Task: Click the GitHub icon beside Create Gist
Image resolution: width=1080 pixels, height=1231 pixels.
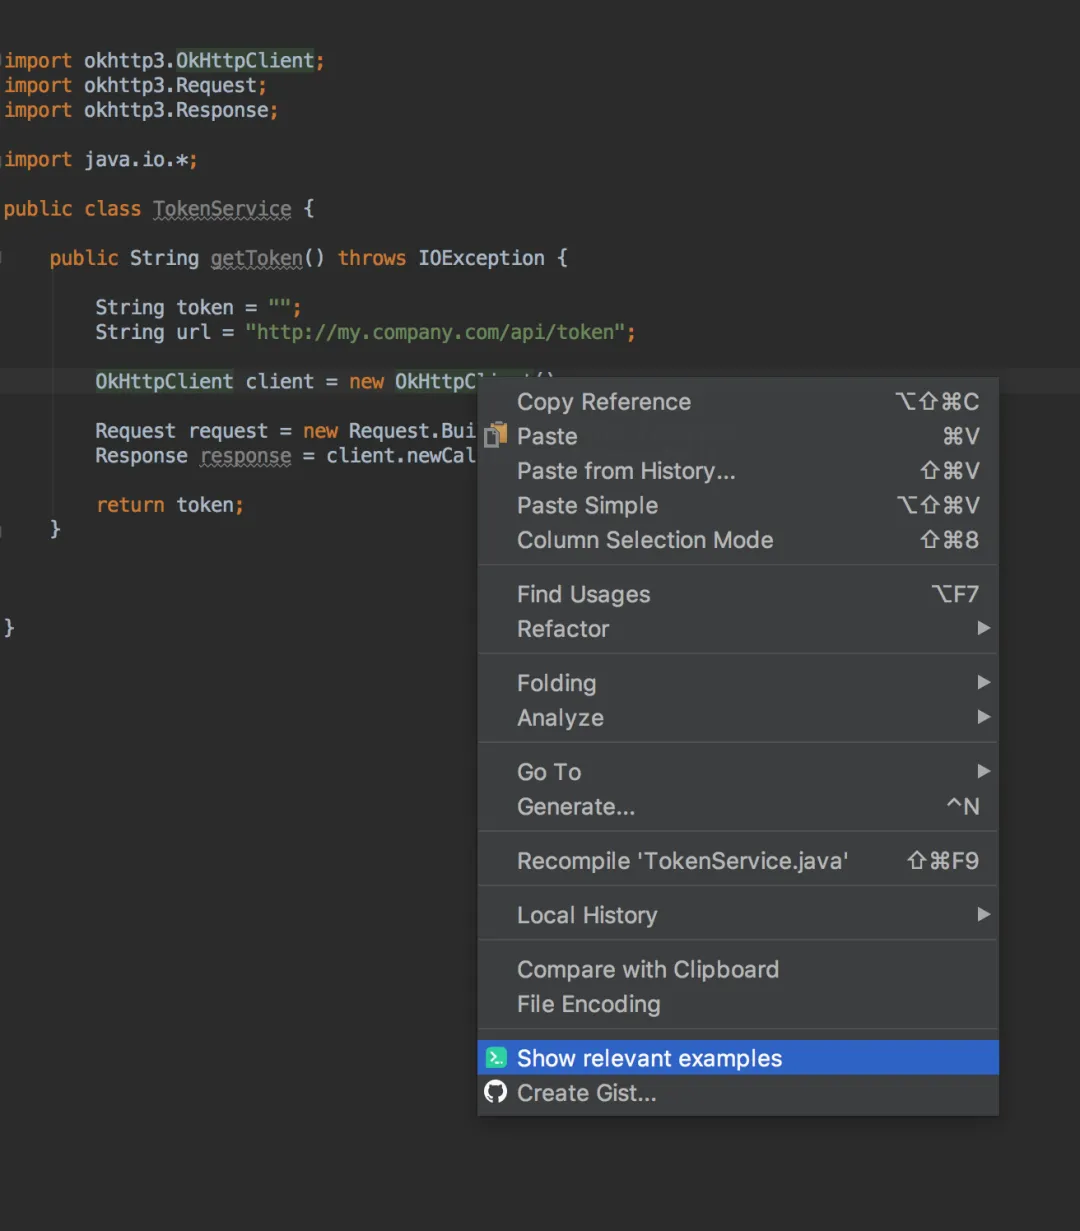Action: pyautogui.click(x=496, y=1092)
